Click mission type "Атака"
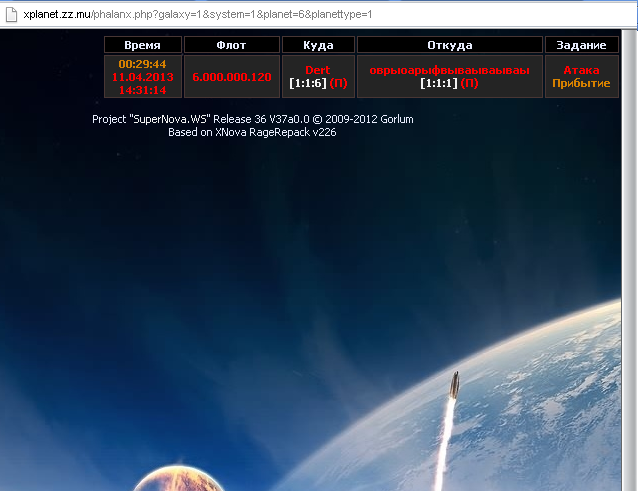The width and height of the screenshot is (638, 491). [x=581, y=70]
